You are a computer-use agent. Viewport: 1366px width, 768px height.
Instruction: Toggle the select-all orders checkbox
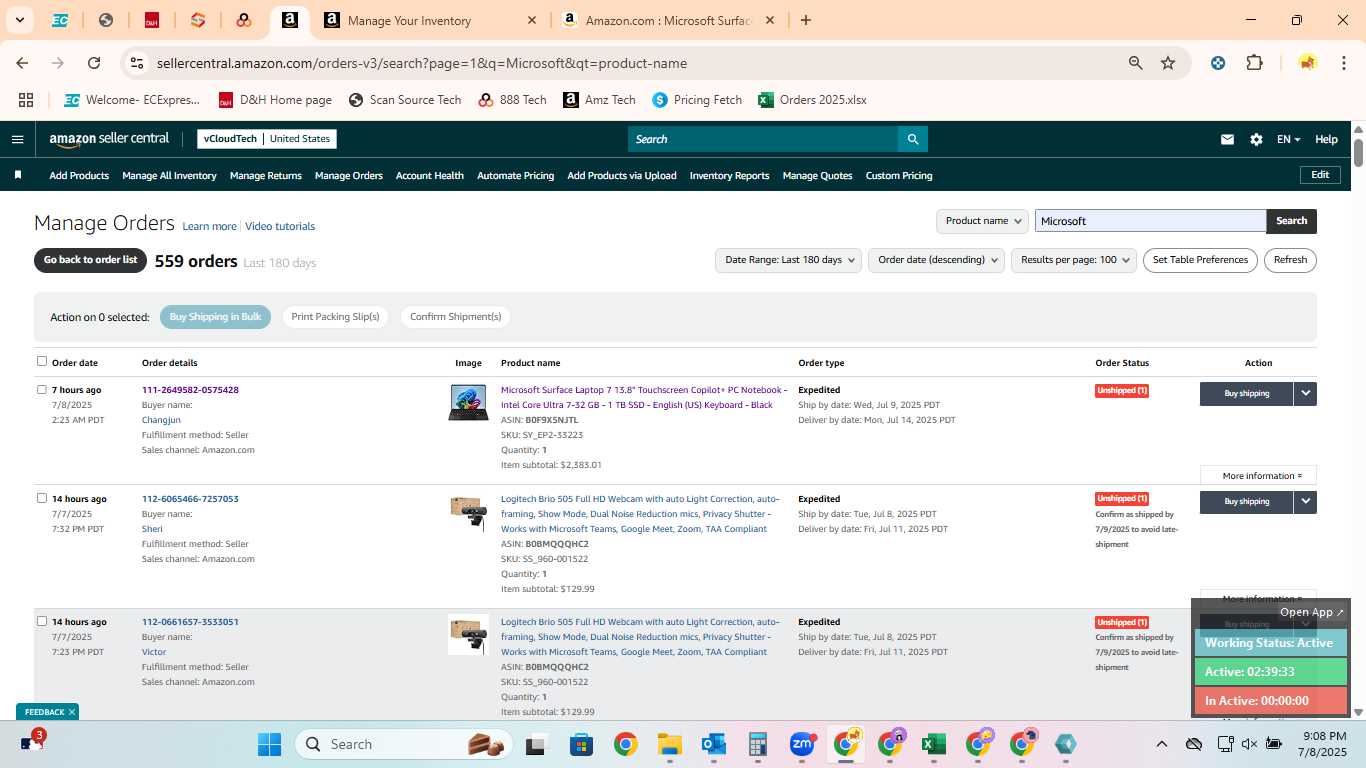[x=42, y=361]
